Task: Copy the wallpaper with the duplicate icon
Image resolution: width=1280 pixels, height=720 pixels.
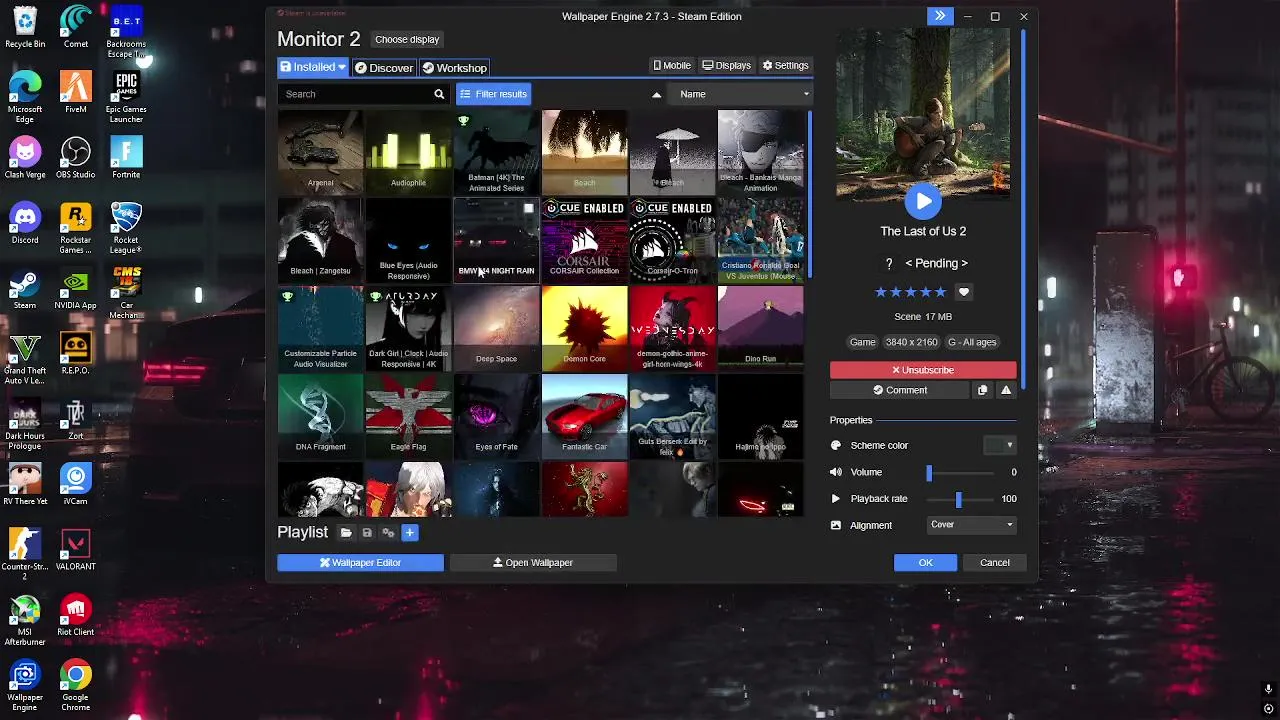Action: tap(983, 390)
